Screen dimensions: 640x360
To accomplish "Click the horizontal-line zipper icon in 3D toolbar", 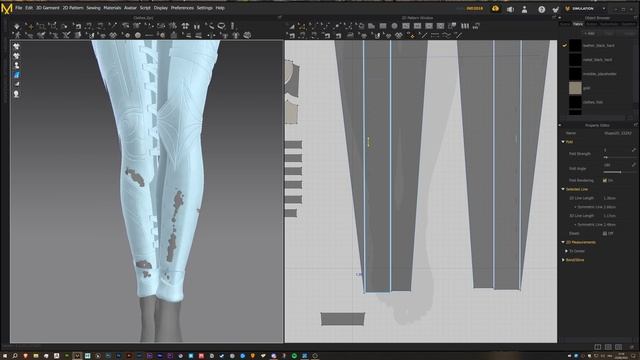I will [x=149, y=36].
